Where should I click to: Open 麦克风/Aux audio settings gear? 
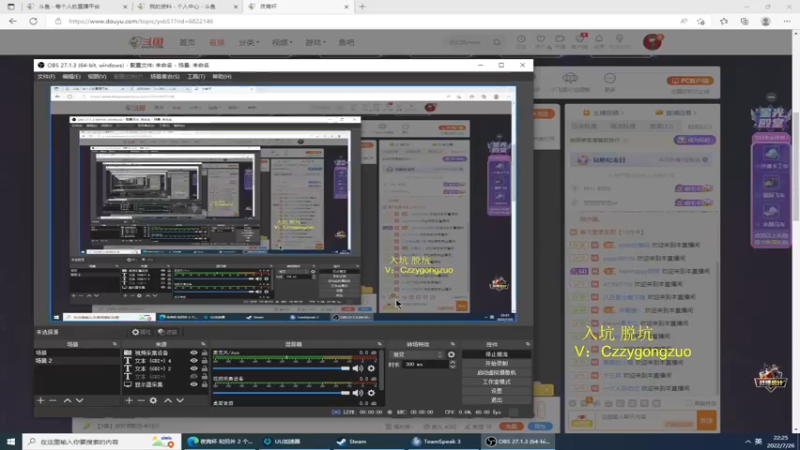coord(371,368)
